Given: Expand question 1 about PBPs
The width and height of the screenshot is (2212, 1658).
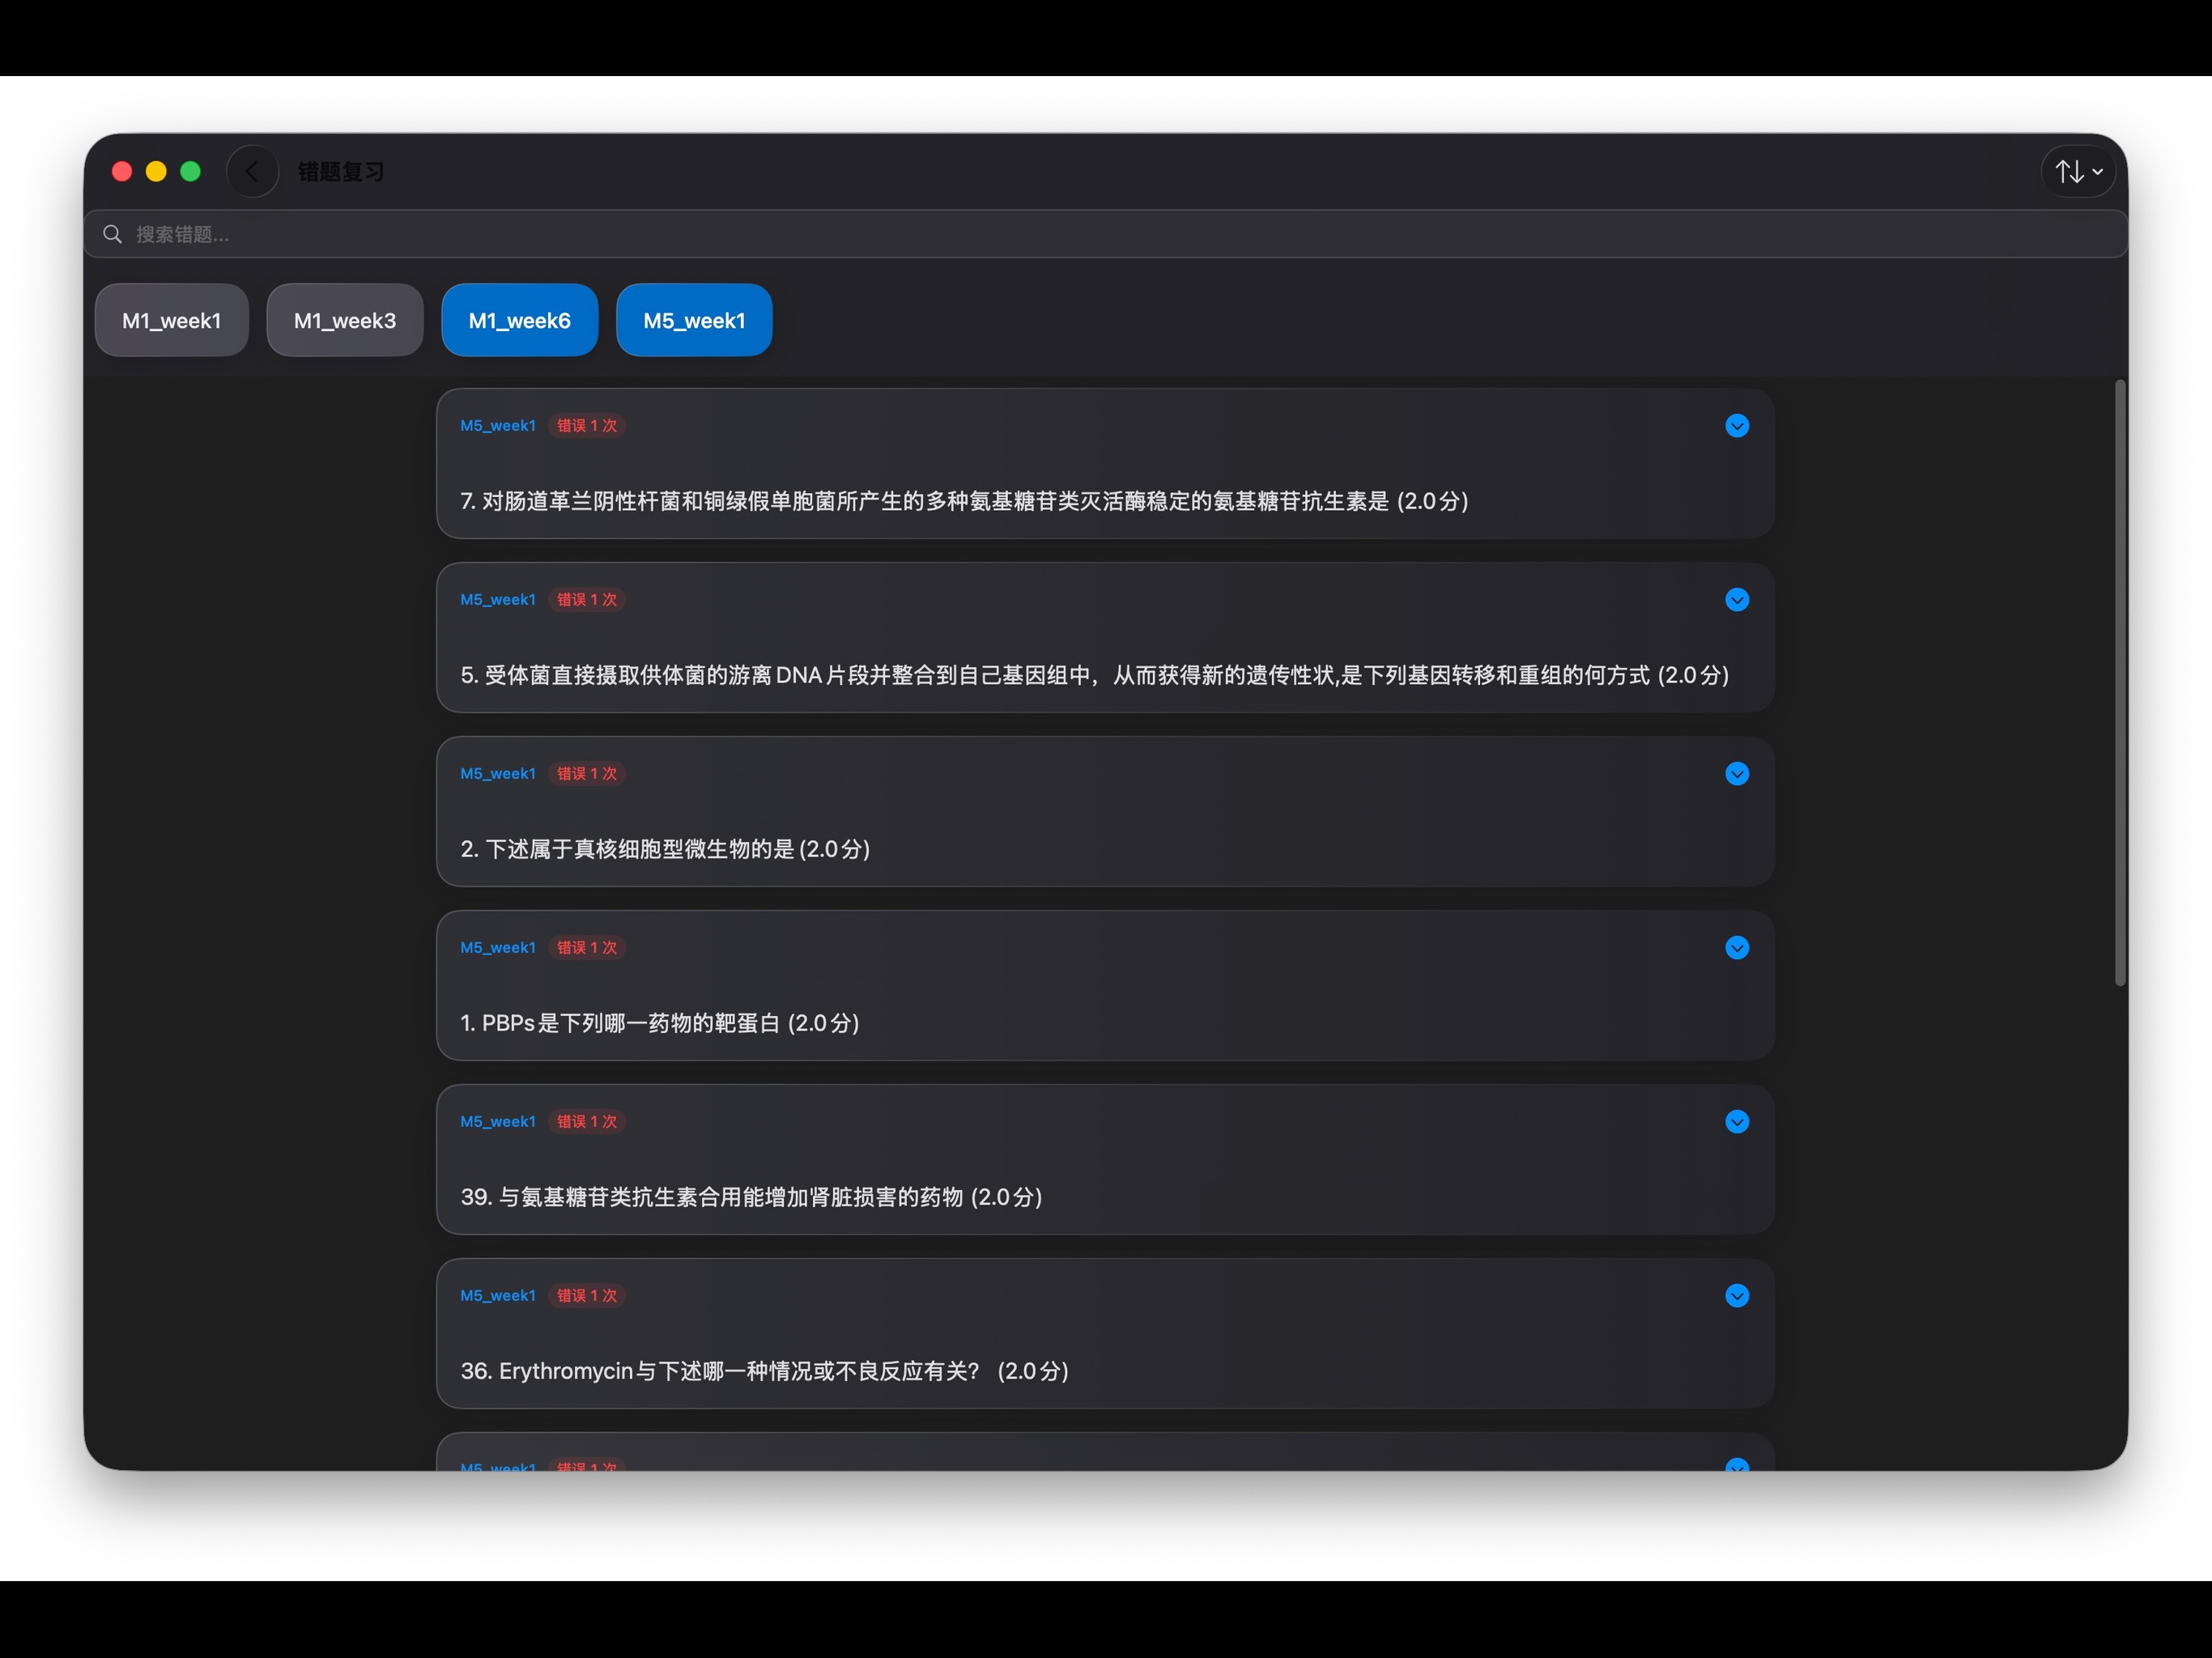Looking at the screenshot, I should point(1737,948).
